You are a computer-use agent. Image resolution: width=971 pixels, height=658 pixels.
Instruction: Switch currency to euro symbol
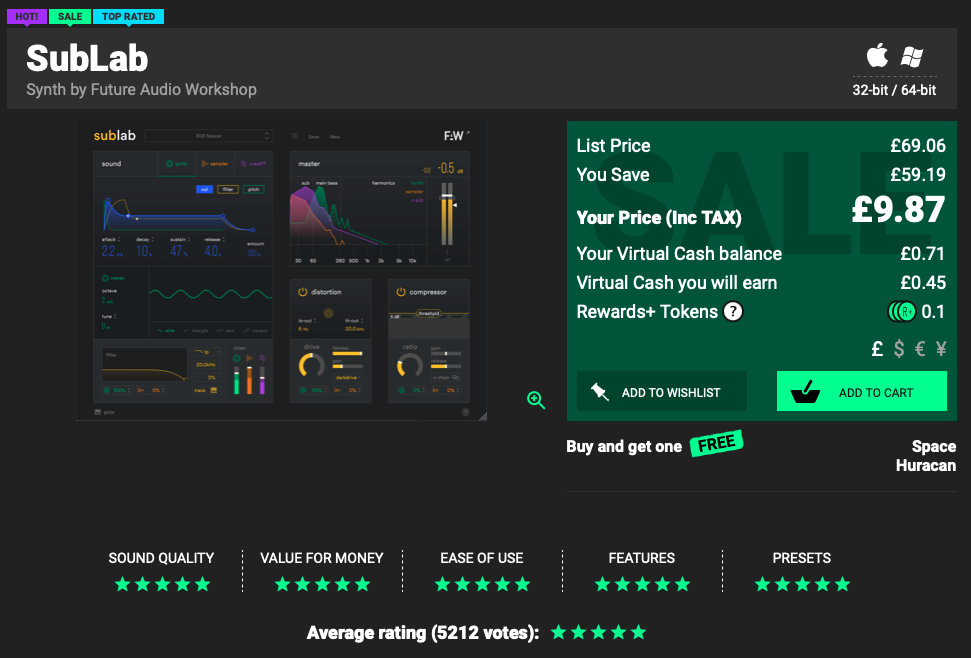tap(920, 349)
